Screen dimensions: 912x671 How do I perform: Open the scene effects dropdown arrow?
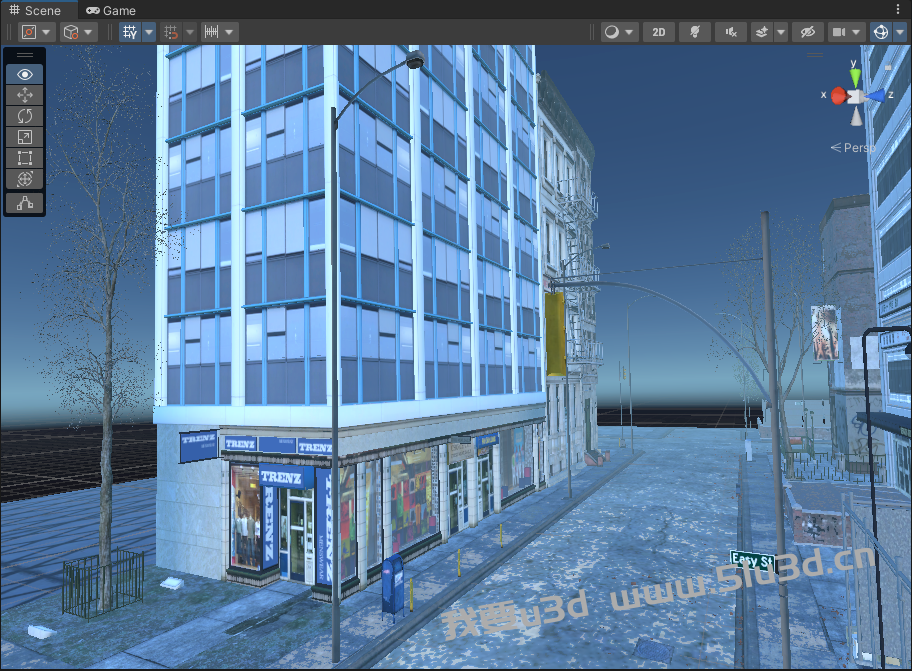point(781,32)
